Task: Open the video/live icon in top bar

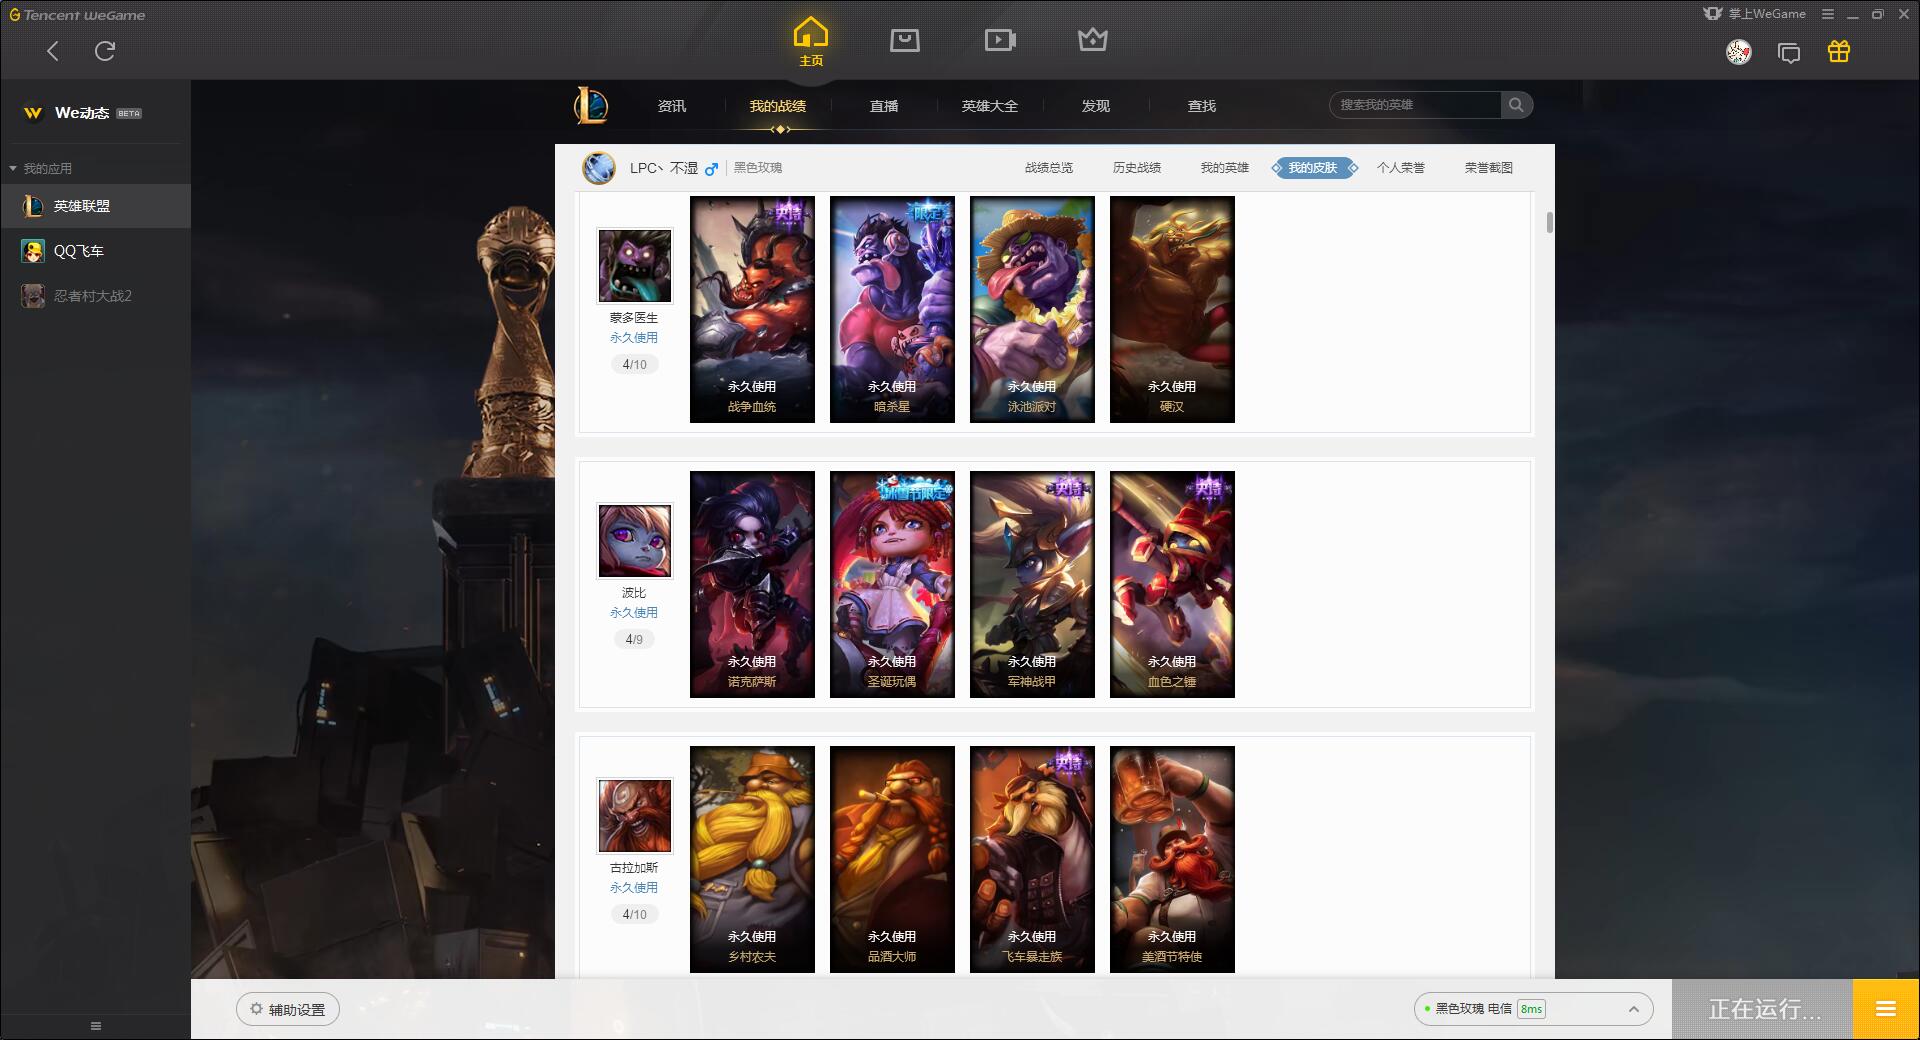Action: pos(1000,40)
